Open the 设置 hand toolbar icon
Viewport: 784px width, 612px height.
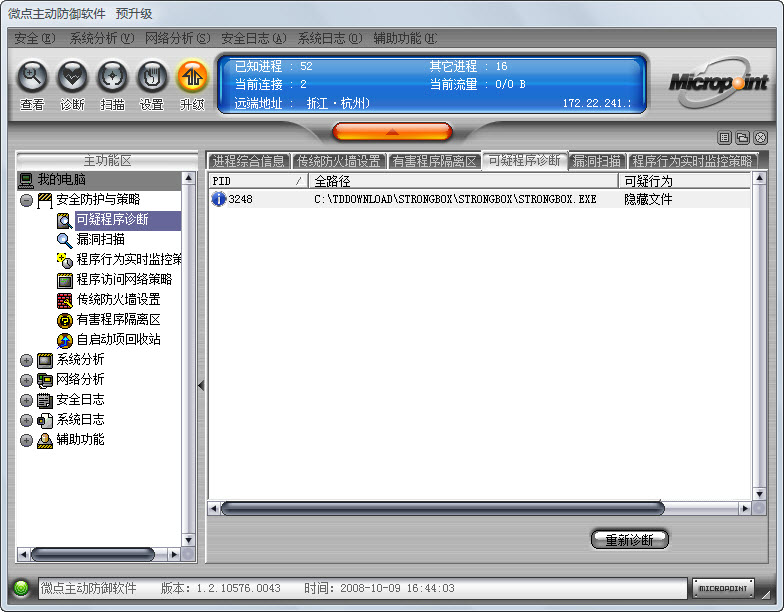pyautogui.click(x=152, y=78)
